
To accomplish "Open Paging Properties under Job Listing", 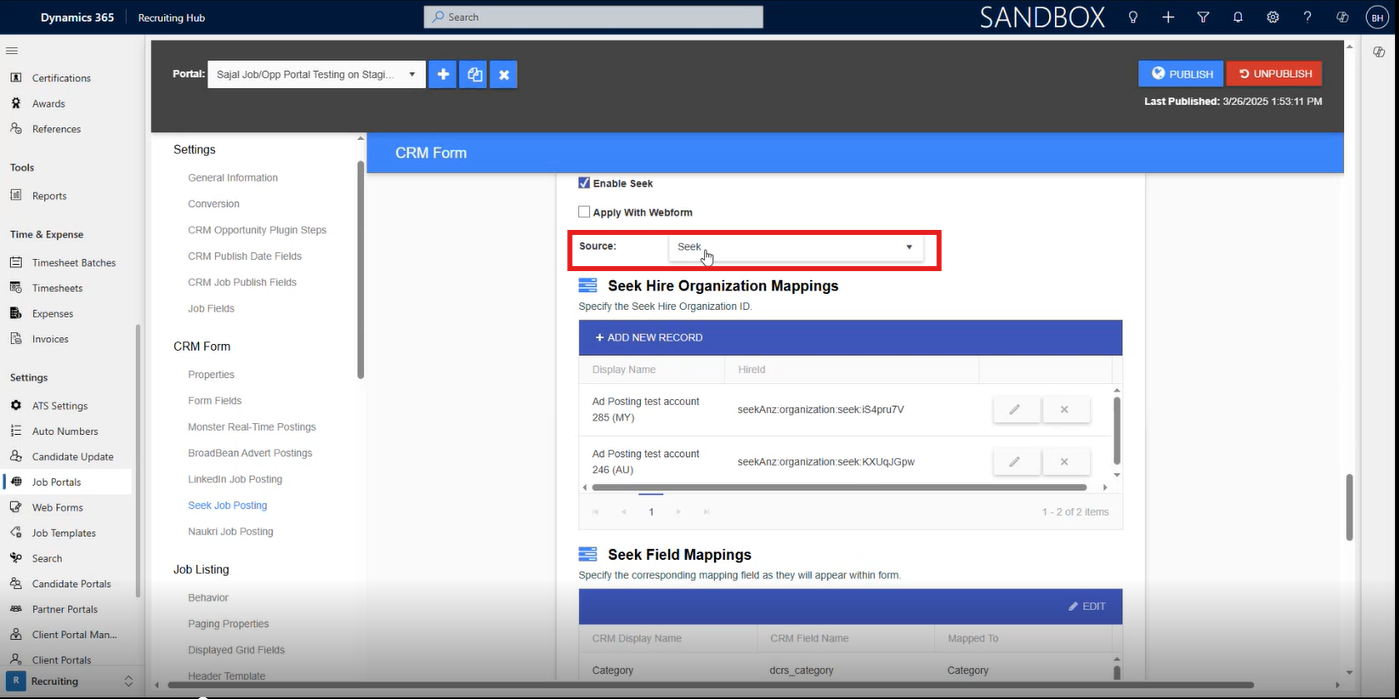I will (x=228, y=624).
